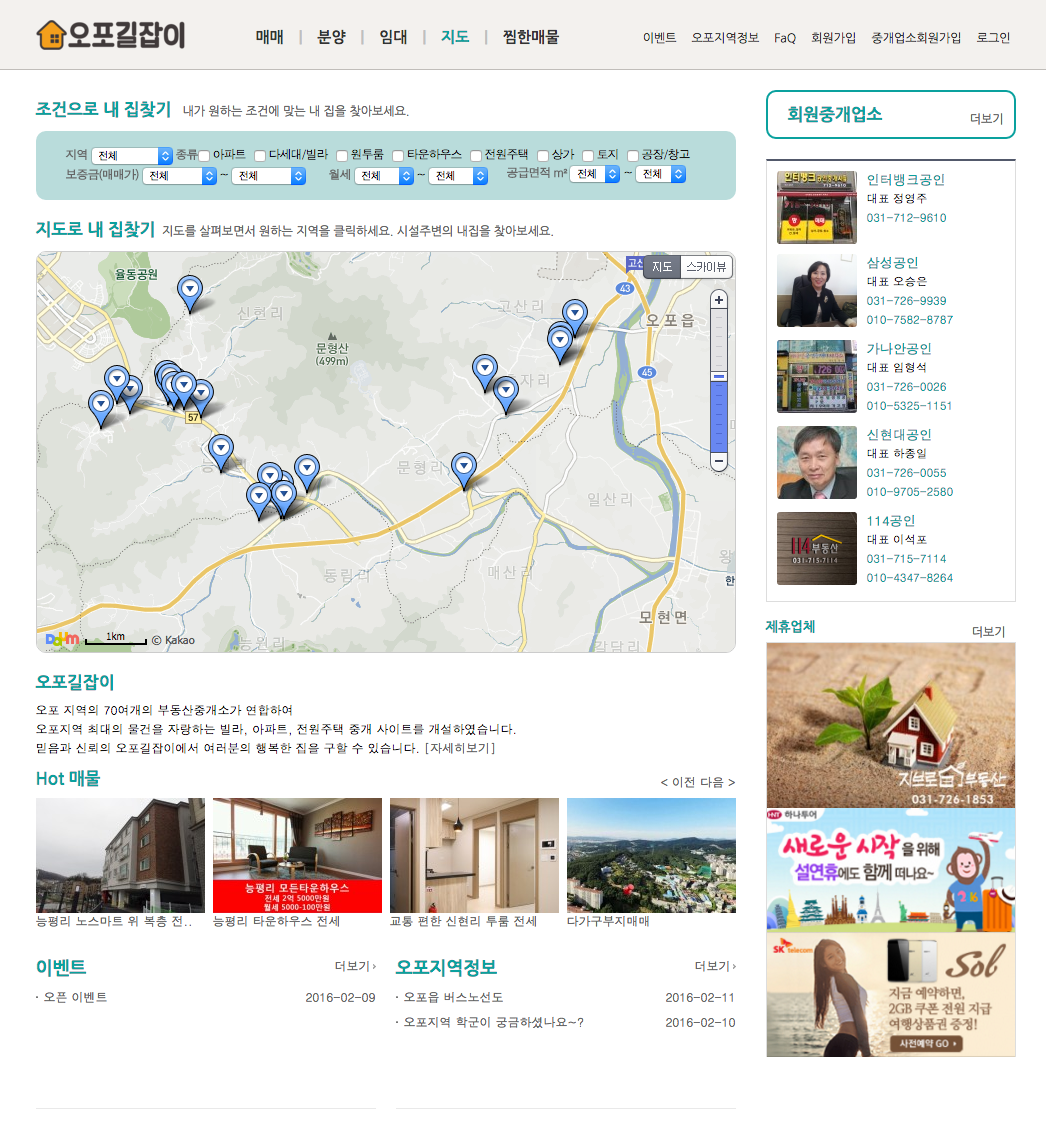Toggle the 전원주택 checkbox
This screenshot has height=1134, width=1046.
476,156
